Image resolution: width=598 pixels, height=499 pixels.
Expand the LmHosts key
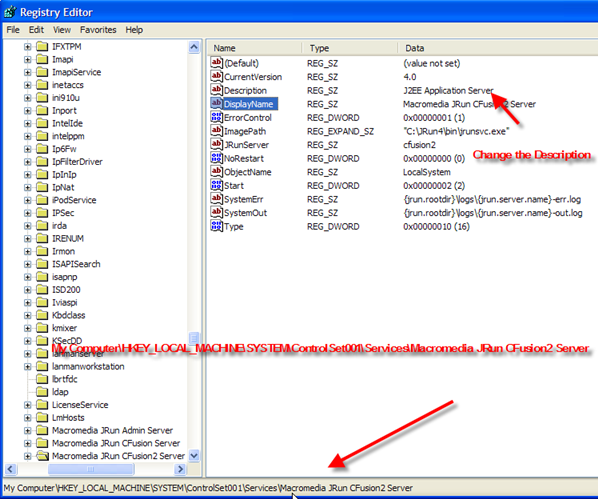27,418
